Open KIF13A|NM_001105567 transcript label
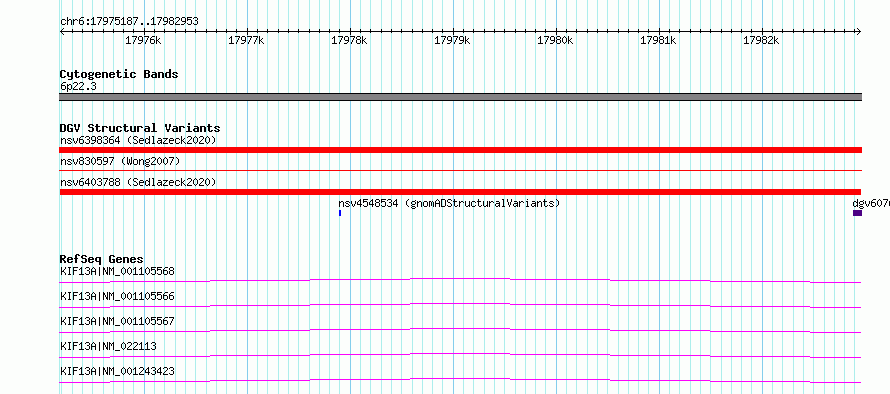 [117, 321]
